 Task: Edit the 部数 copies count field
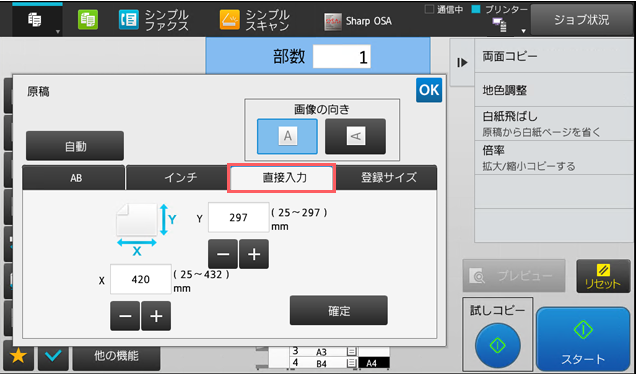click(342, 57)
